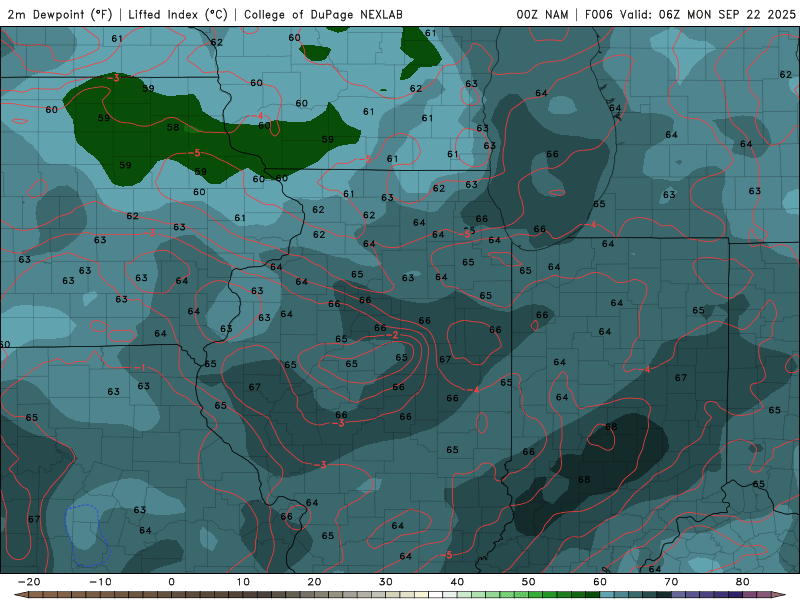This screenshot has height=600, width=800.
Task: Click 'College of DuPage NEXLAB' in header
Action: 323,14
